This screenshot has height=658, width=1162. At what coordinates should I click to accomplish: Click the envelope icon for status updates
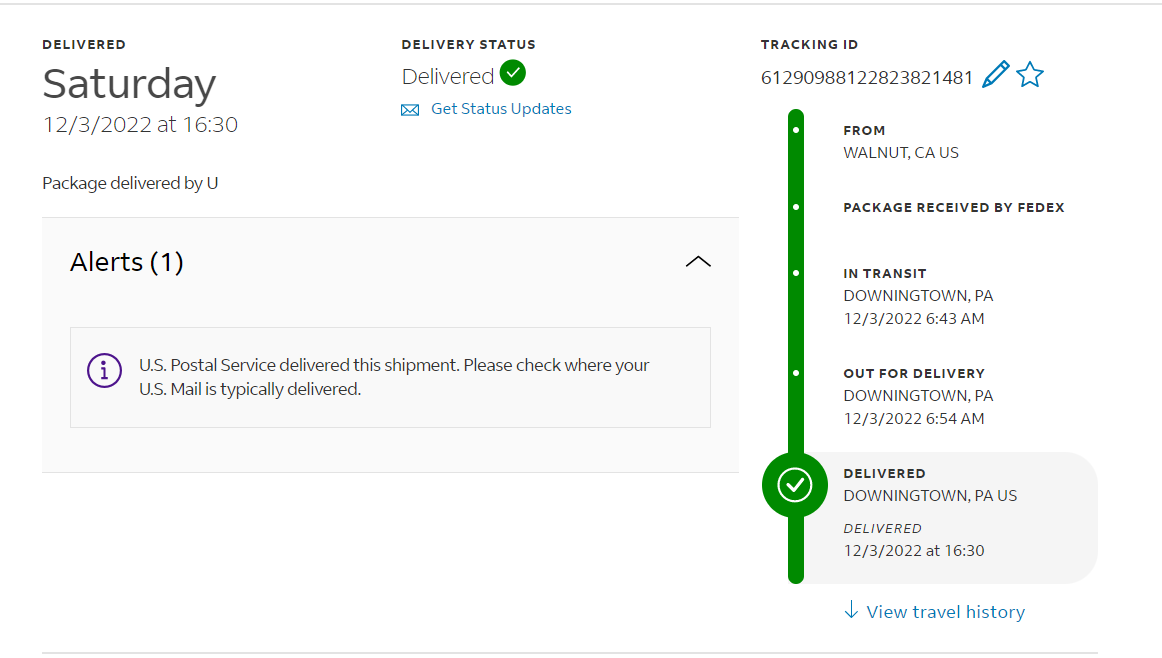(x=410, y=110)
